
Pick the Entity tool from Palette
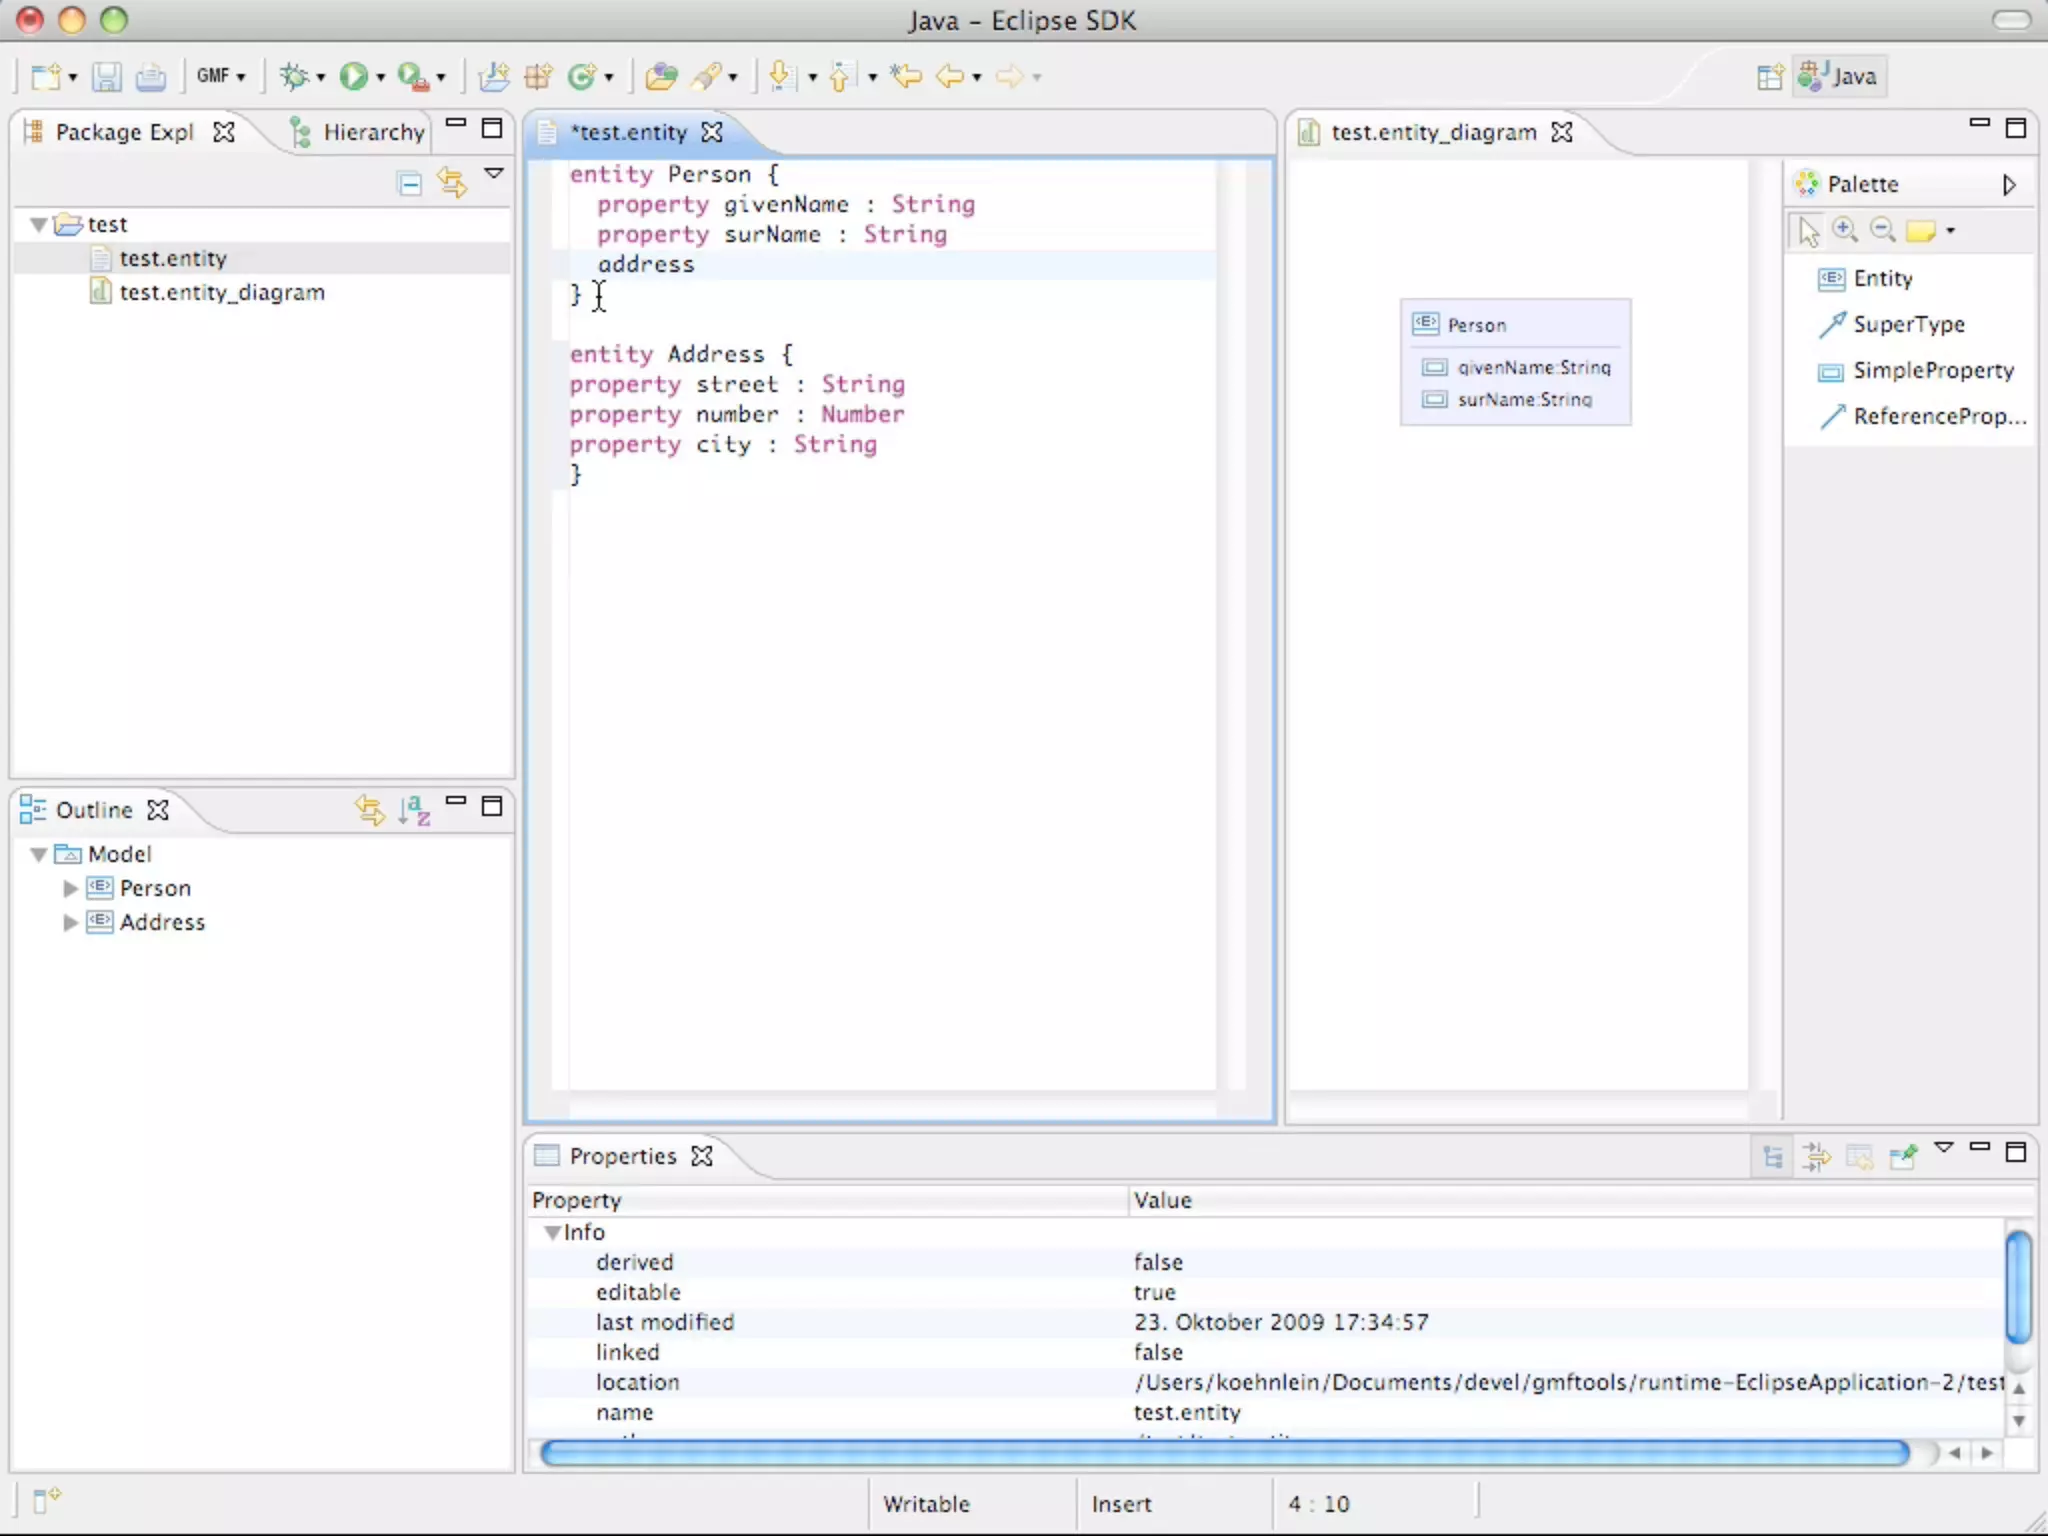[x=1881, y=279]
